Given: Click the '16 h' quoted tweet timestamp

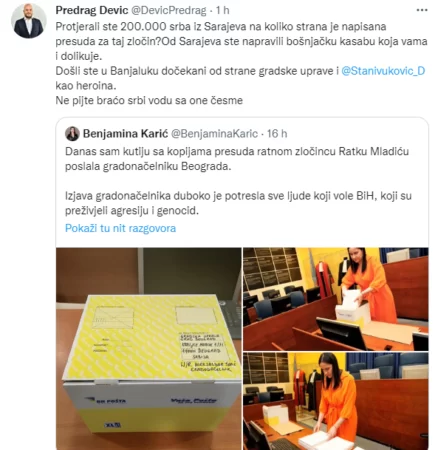Looking at the screenshot, I should (x=277, y=134).
